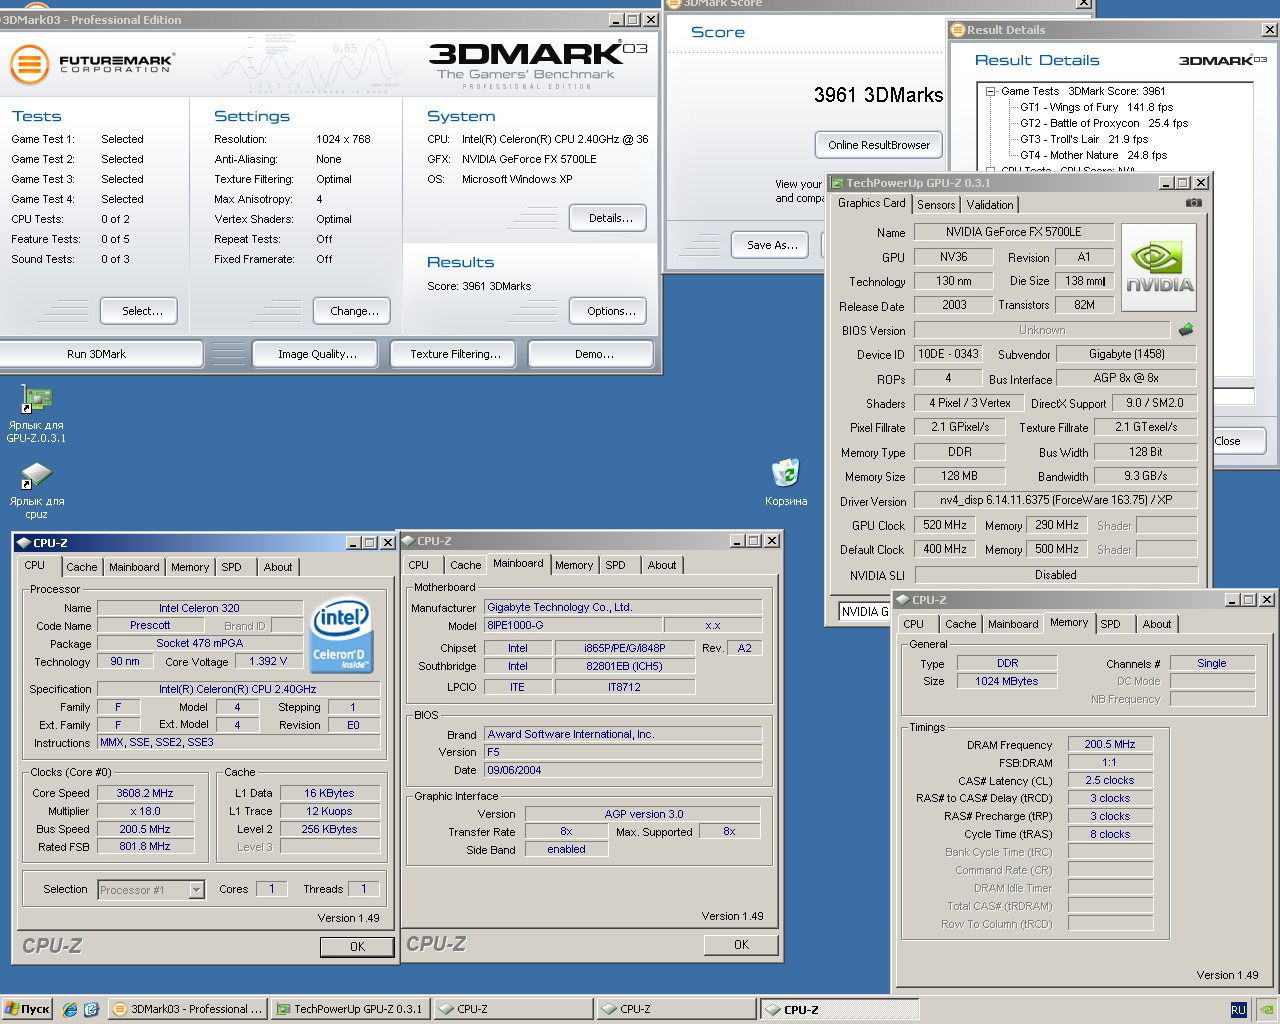This screenshot has height=1024, width=1280.
Task: Click the Code Name value Prescott
Action: pyautogui.click(x=150, y=626)
